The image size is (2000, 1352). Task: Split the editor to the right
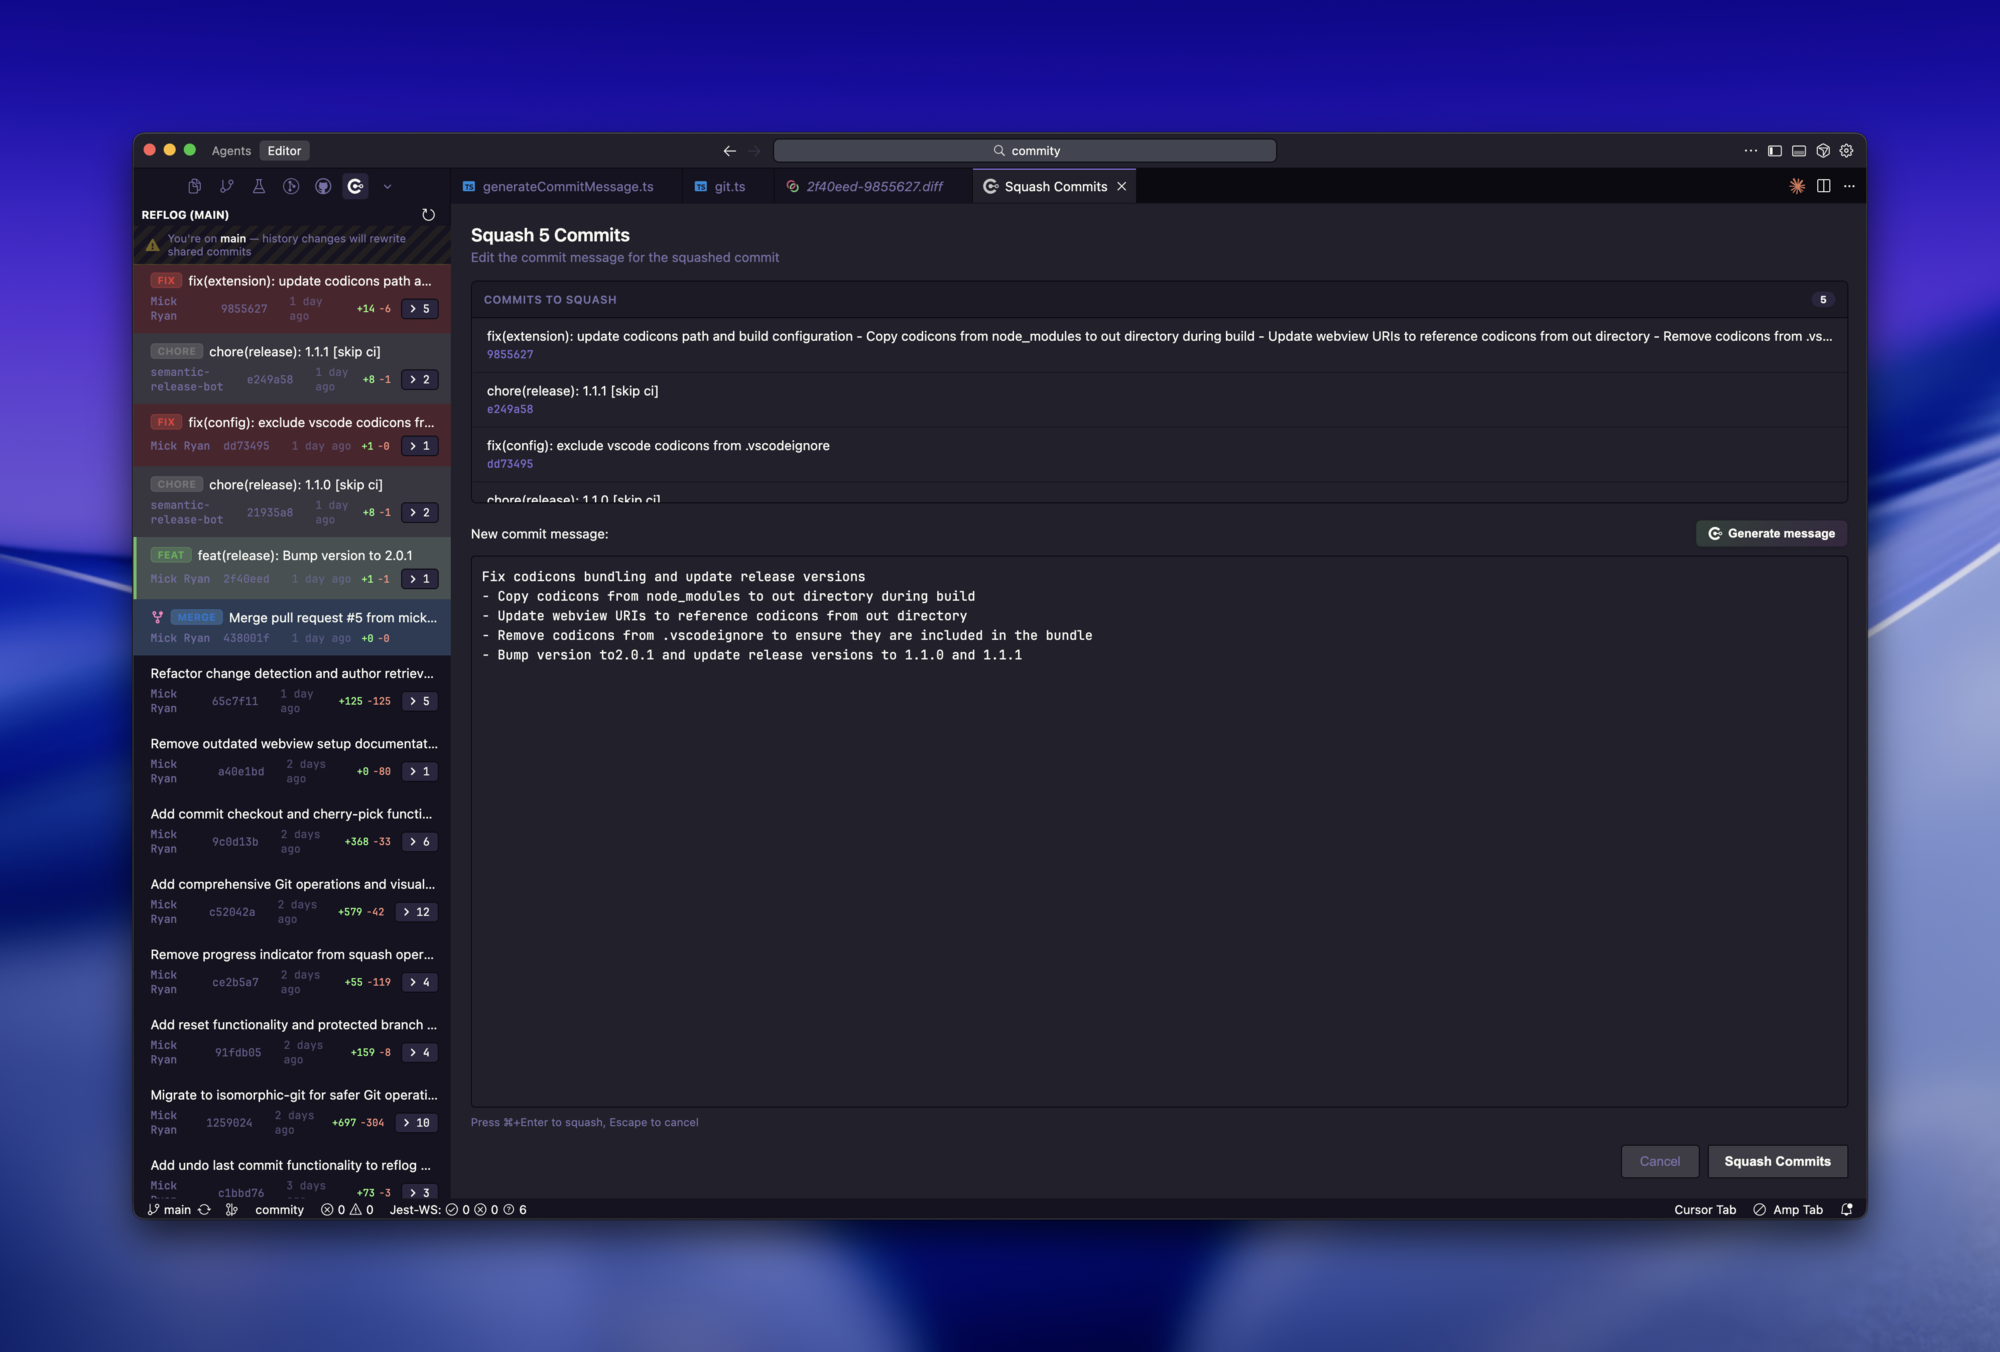[1823, 186]
